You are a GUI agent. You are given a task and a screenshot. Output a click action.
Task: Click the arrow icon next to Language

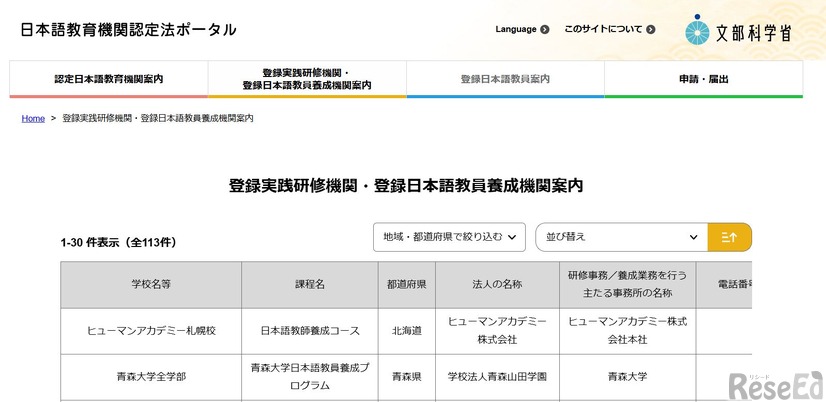545,30
